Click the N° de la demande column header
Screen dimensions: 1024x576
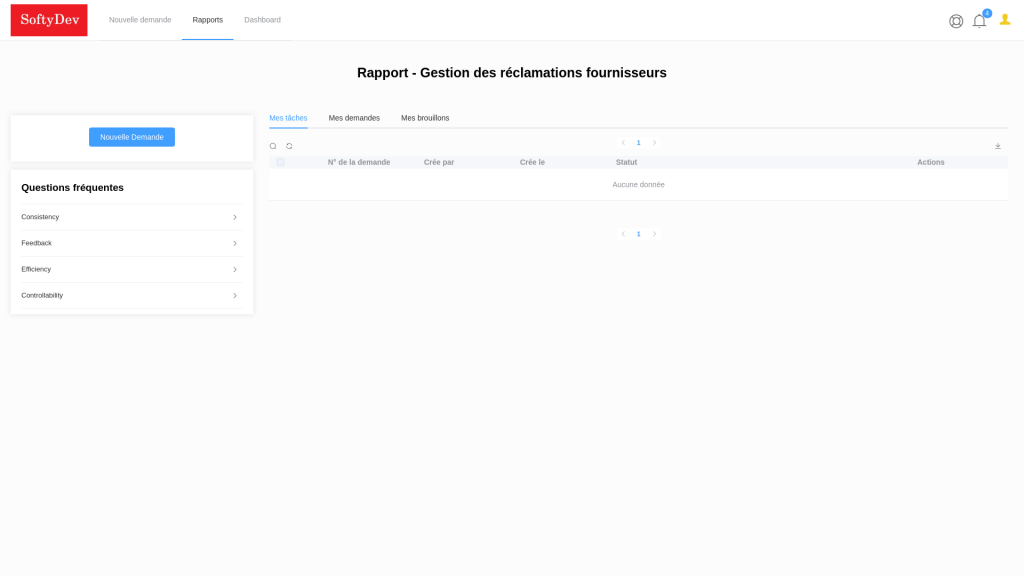tap(359, 162)
